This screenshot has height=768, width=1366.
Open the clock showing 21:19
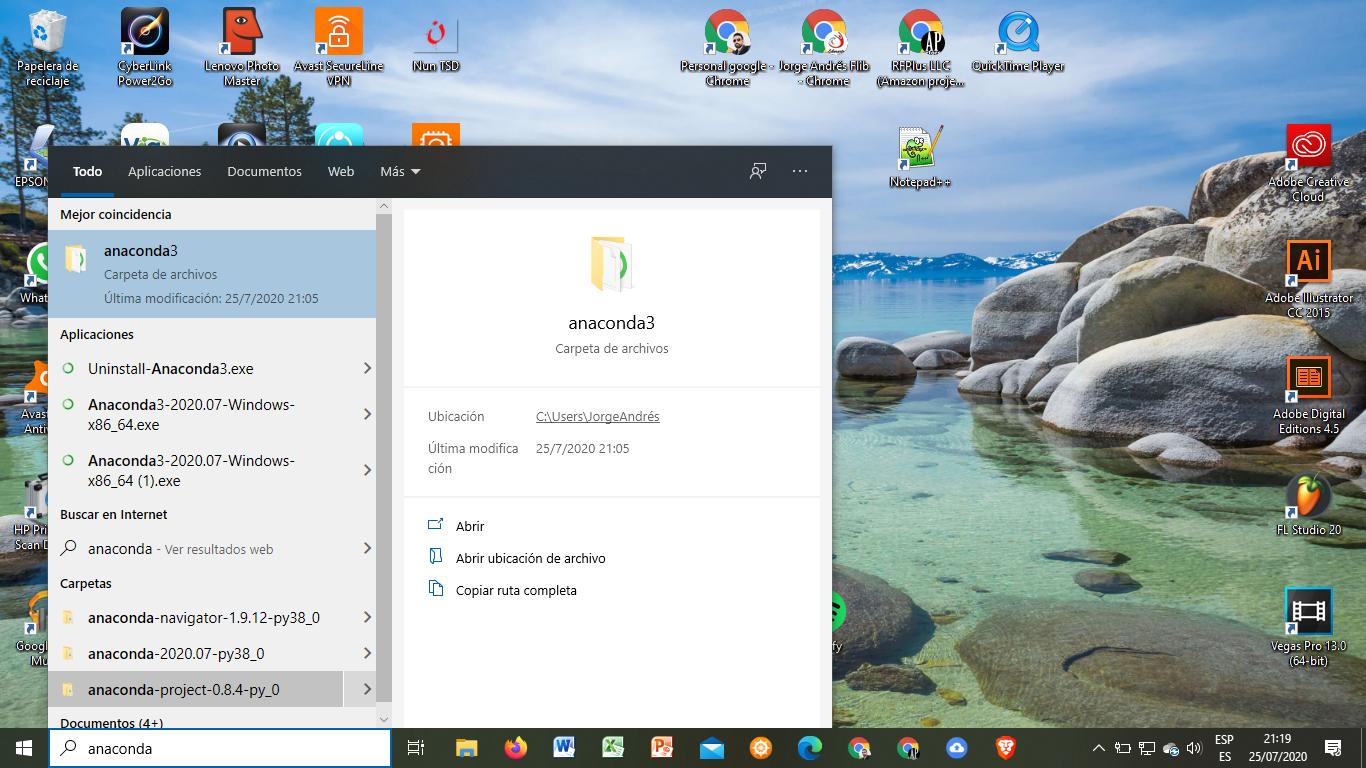[x=1277, y=748]
